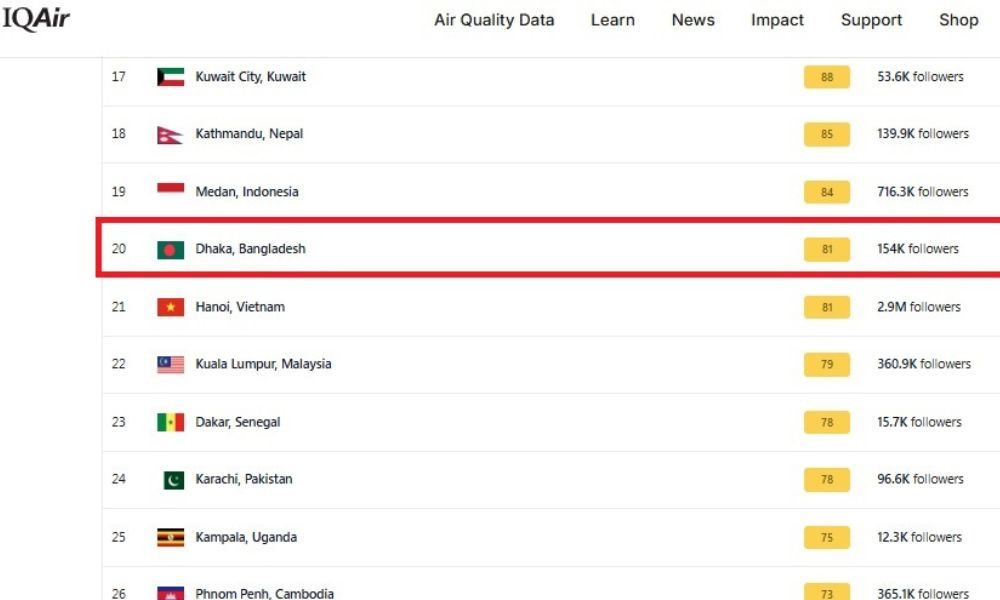Click '12.3K followers' text
Screen dimensions: 1000x600
point(919,537)
